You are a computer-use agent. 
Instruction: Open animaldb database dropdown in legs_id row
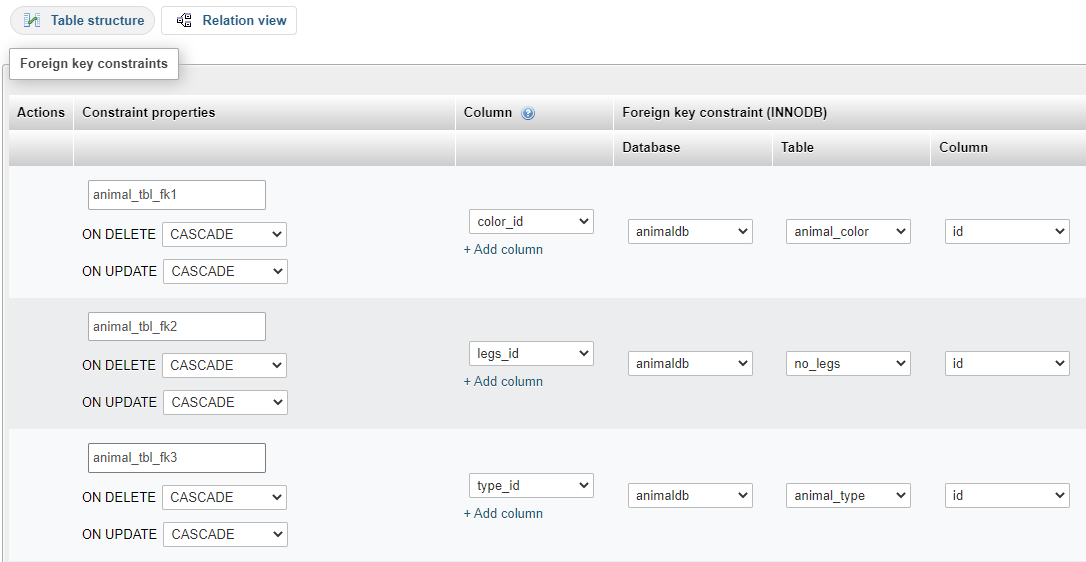(691, 363)
